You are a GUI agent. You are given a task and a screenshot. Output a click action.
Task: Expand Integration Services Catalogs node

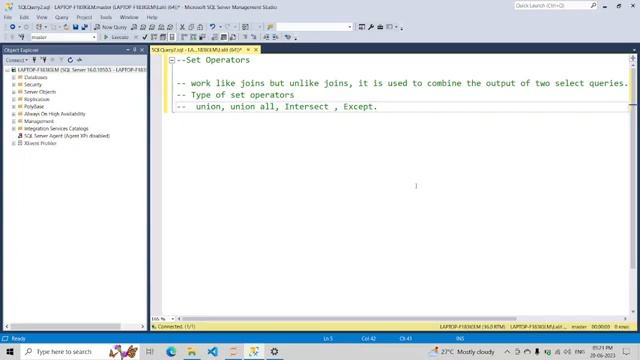[x=13, y=129]
